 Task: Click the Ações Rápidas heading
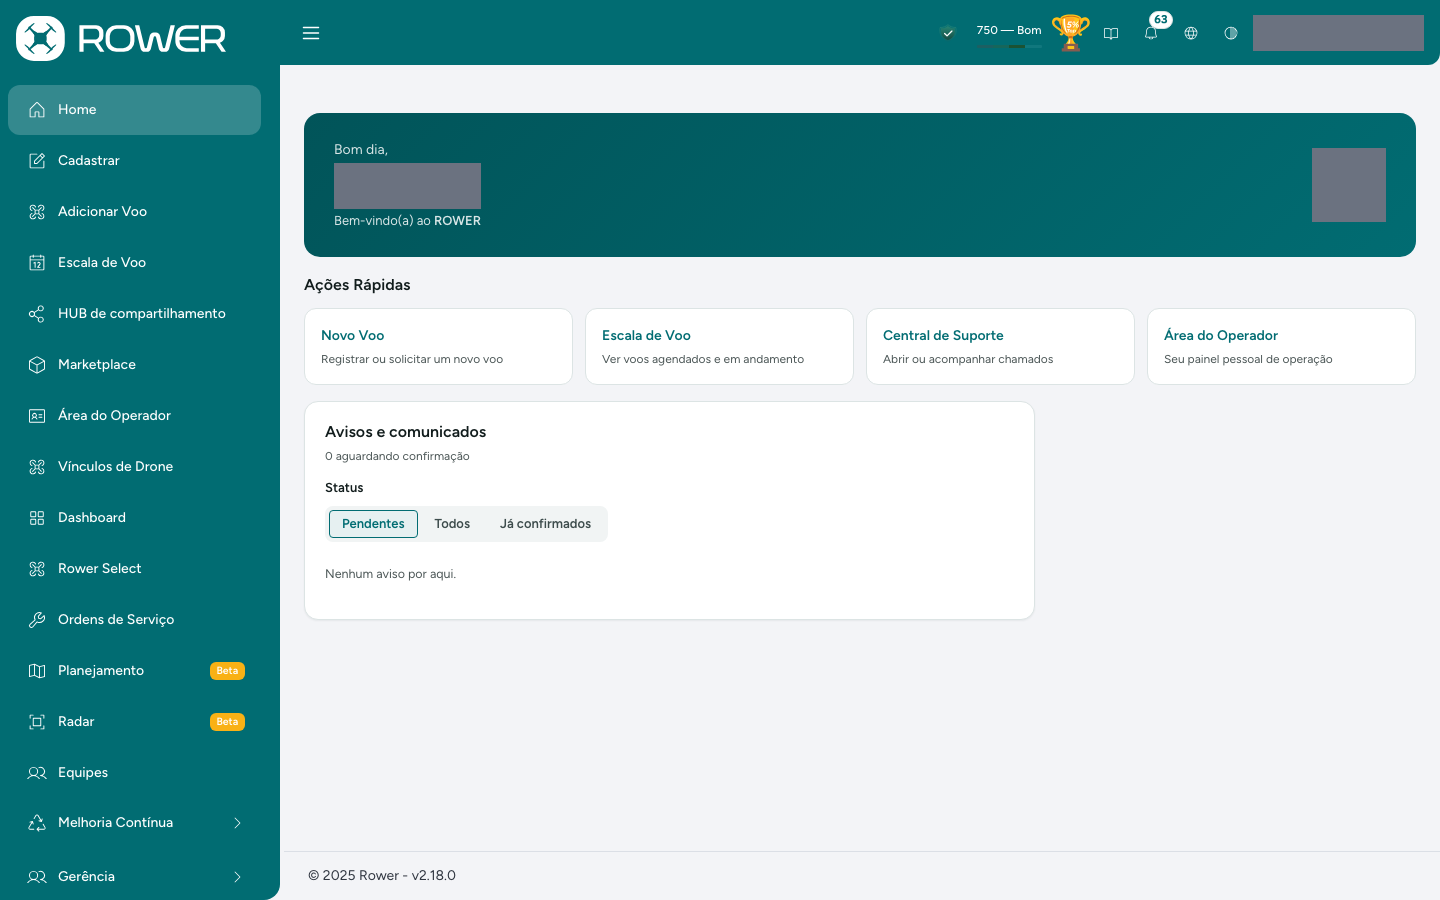coord(357,285)
